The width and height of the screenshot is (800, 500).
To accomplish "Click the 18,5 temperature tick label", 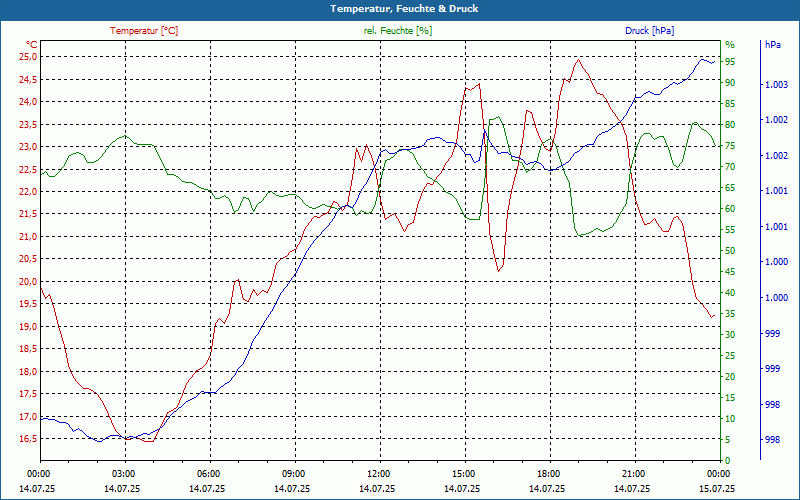I will (x=28, y=348).
